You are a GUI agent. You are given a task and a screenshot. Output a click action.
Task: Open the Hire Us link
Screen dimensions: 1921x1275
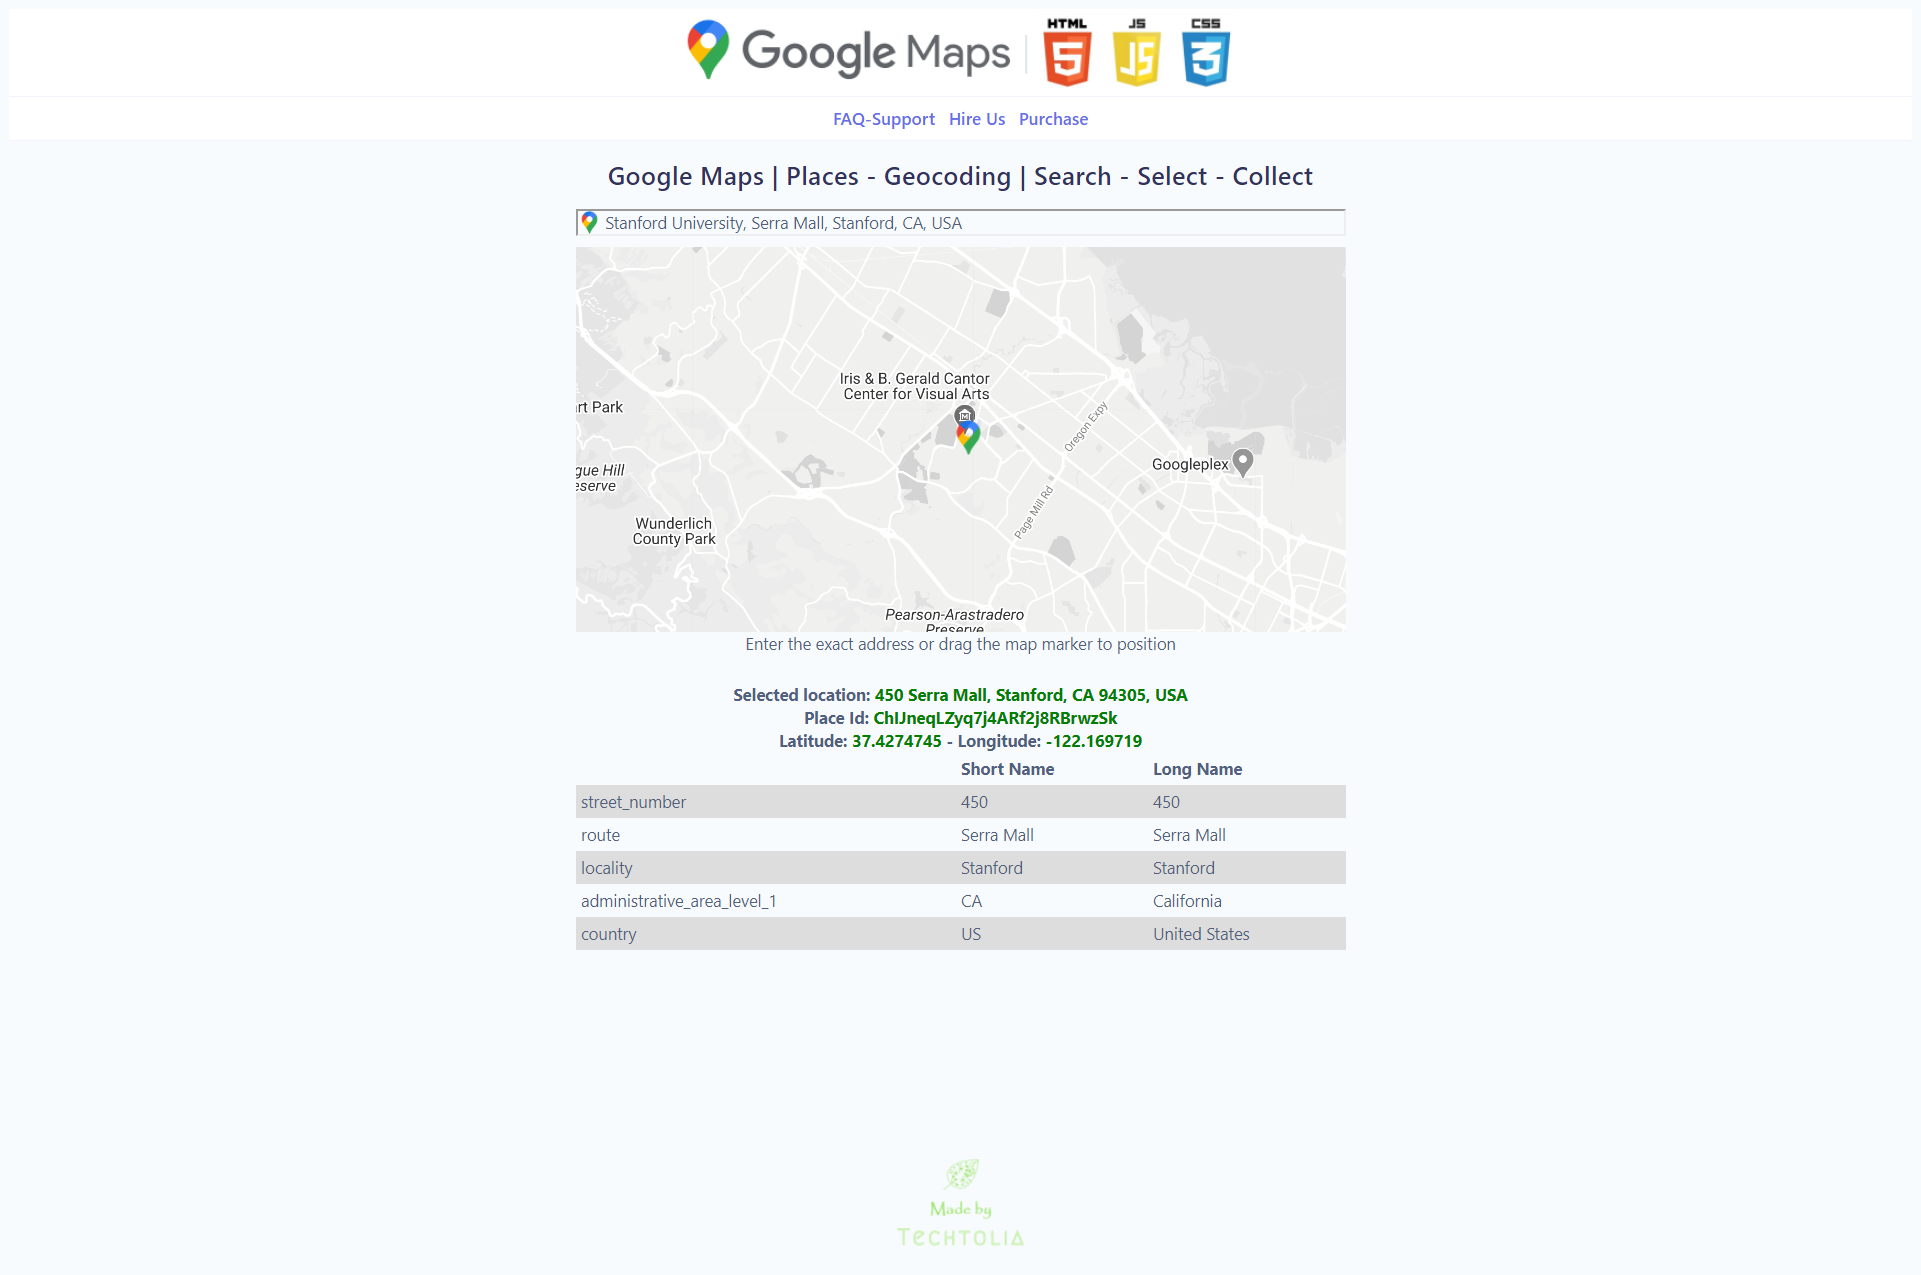(977, 119)
